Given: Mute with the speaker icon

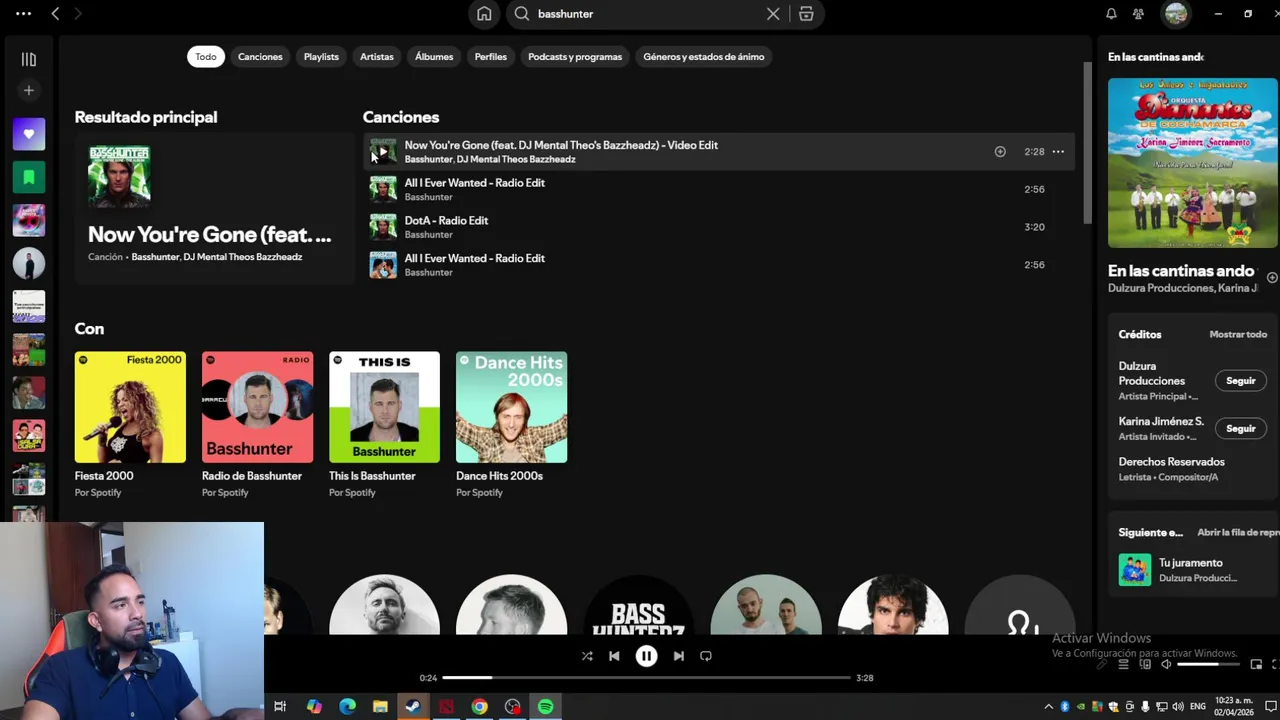Looking at the screenshot, I should pyautogui.click(x=1166, y=664).
